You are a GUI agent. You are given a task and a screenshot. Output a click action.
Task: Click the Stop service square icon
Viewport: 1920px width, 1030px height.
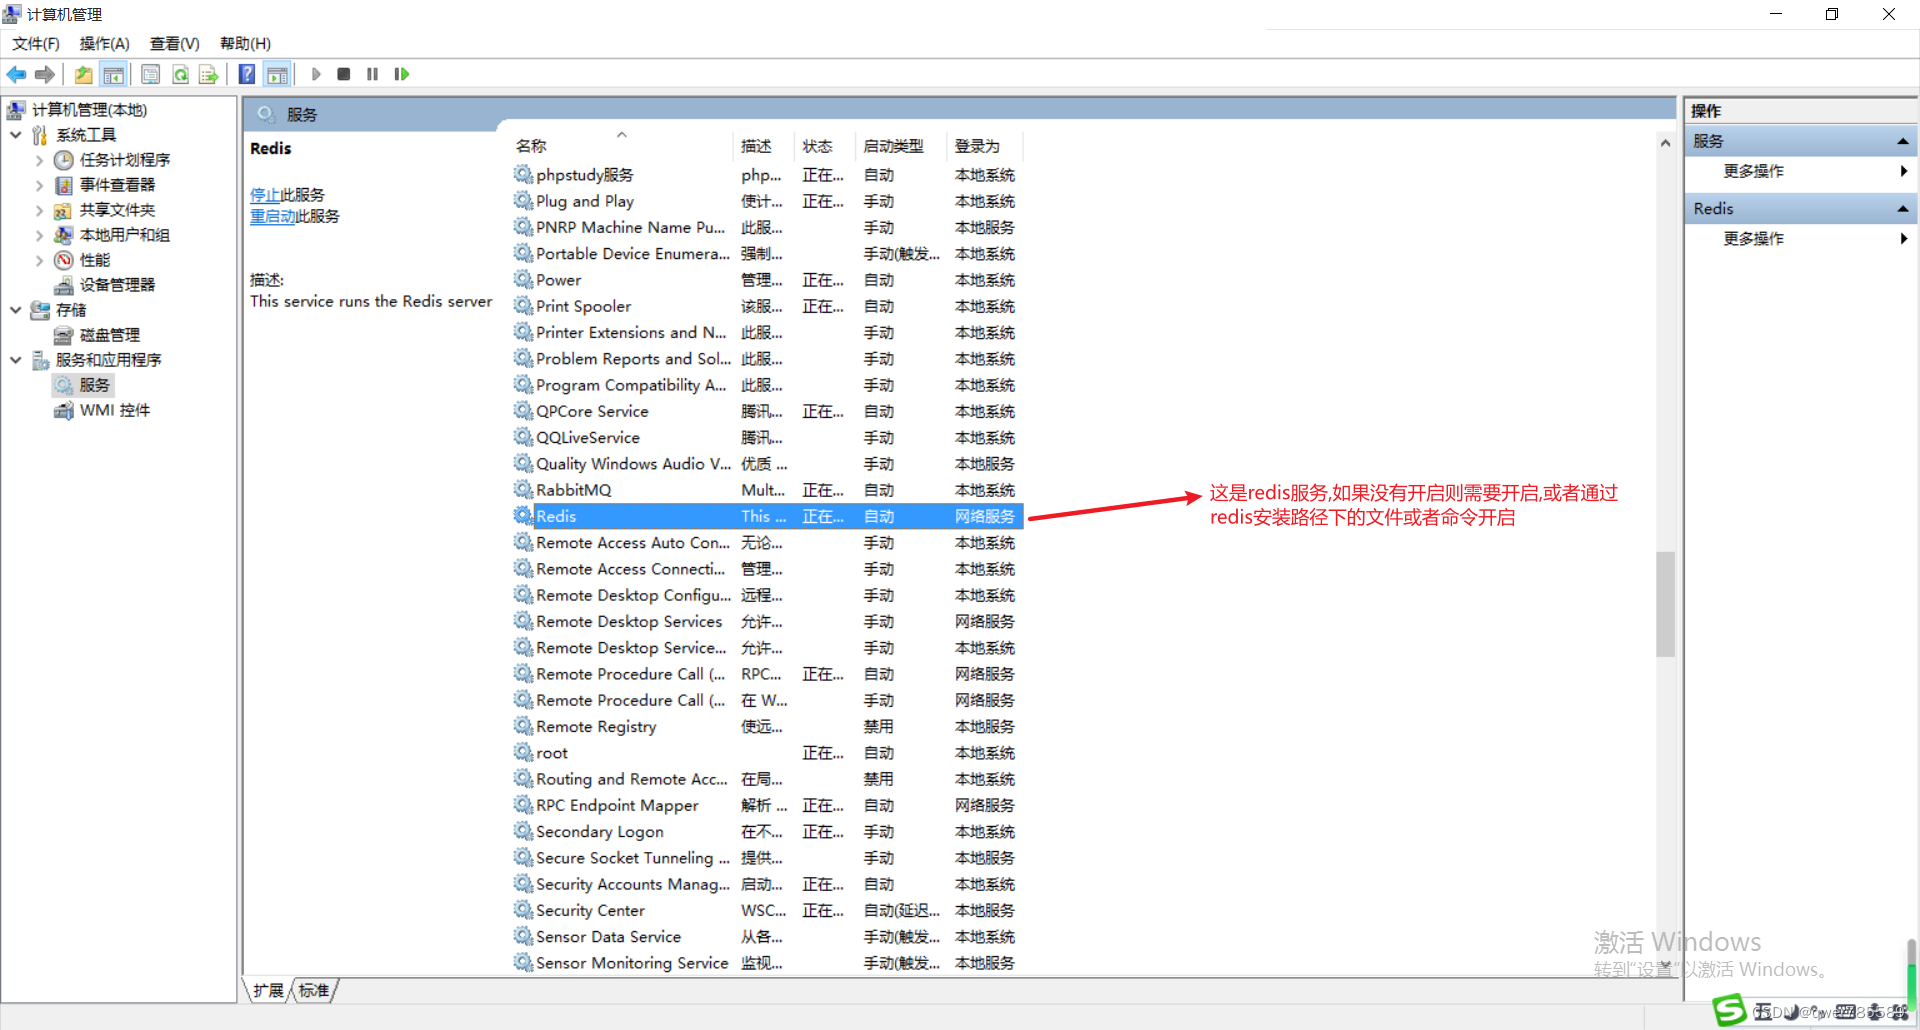344,74
